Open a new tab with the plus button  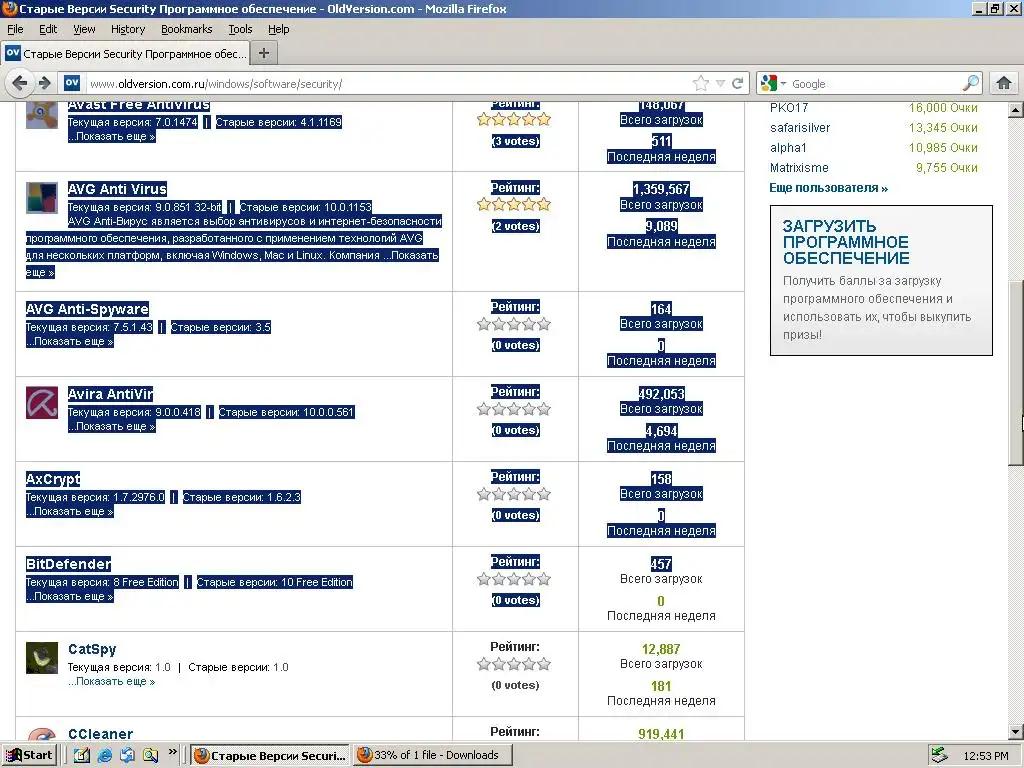point(264,53)
